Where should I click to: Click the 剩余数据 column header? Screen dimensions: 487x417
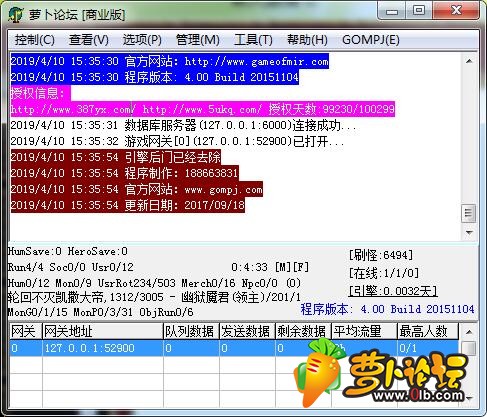pos(303,331)
